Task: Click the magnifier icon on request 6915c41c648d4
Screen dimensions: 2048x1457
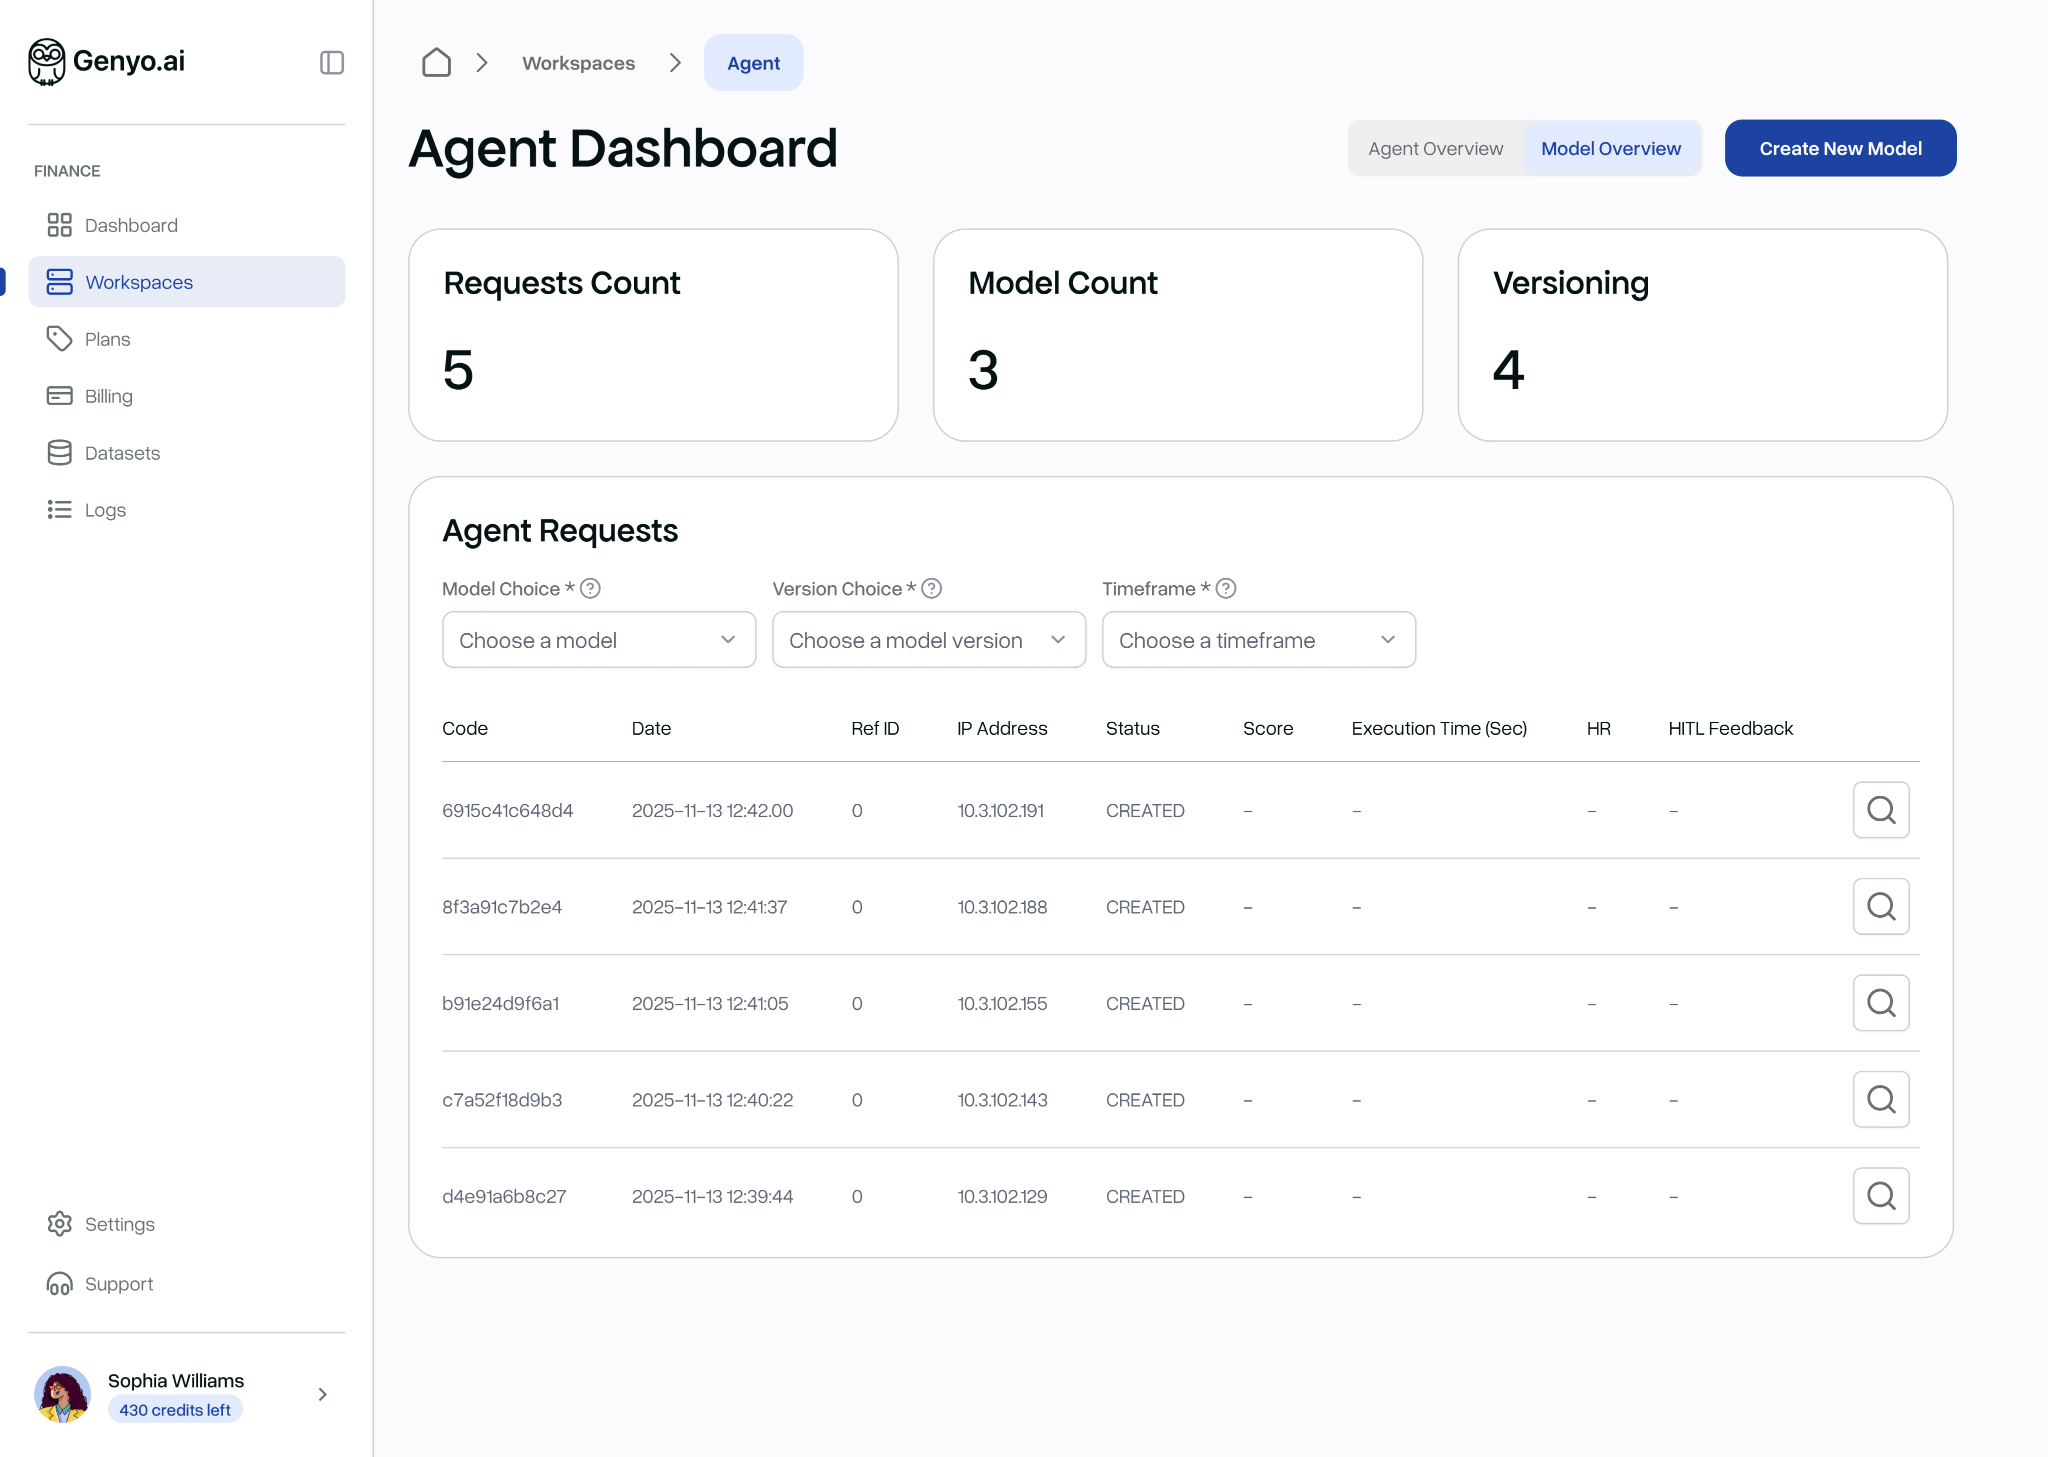Action: pos(1881,810)
